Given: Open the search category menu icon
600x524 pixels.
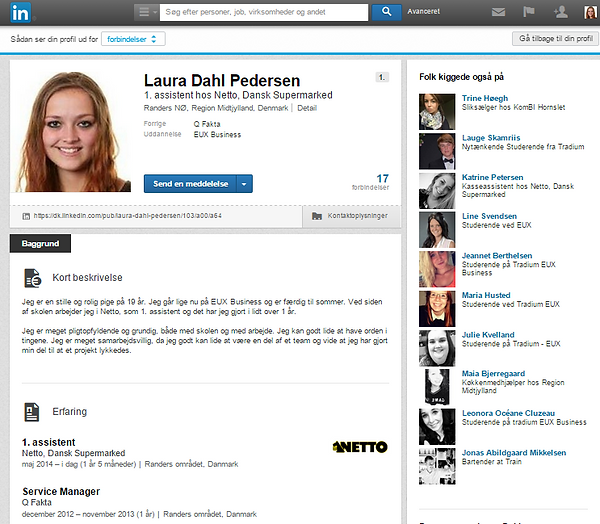Looking at the screenshot, I should pyautogui.click(x=147, y=12).
